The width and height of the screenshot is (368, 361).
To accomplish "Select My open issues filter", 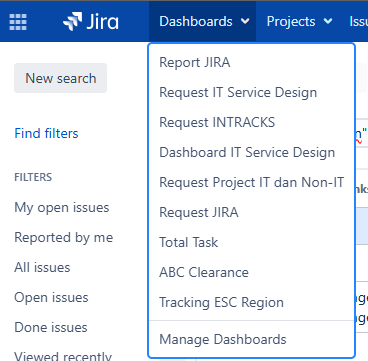I will pyautogui.click(x=62, y=207).
